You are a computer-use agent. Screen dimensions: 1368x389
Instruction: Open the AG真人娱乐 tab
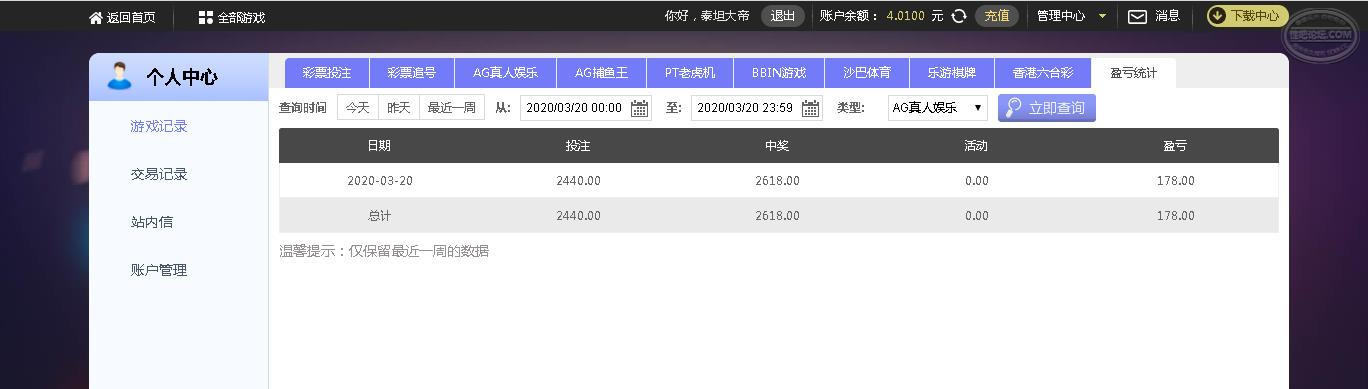pos(505,73)
